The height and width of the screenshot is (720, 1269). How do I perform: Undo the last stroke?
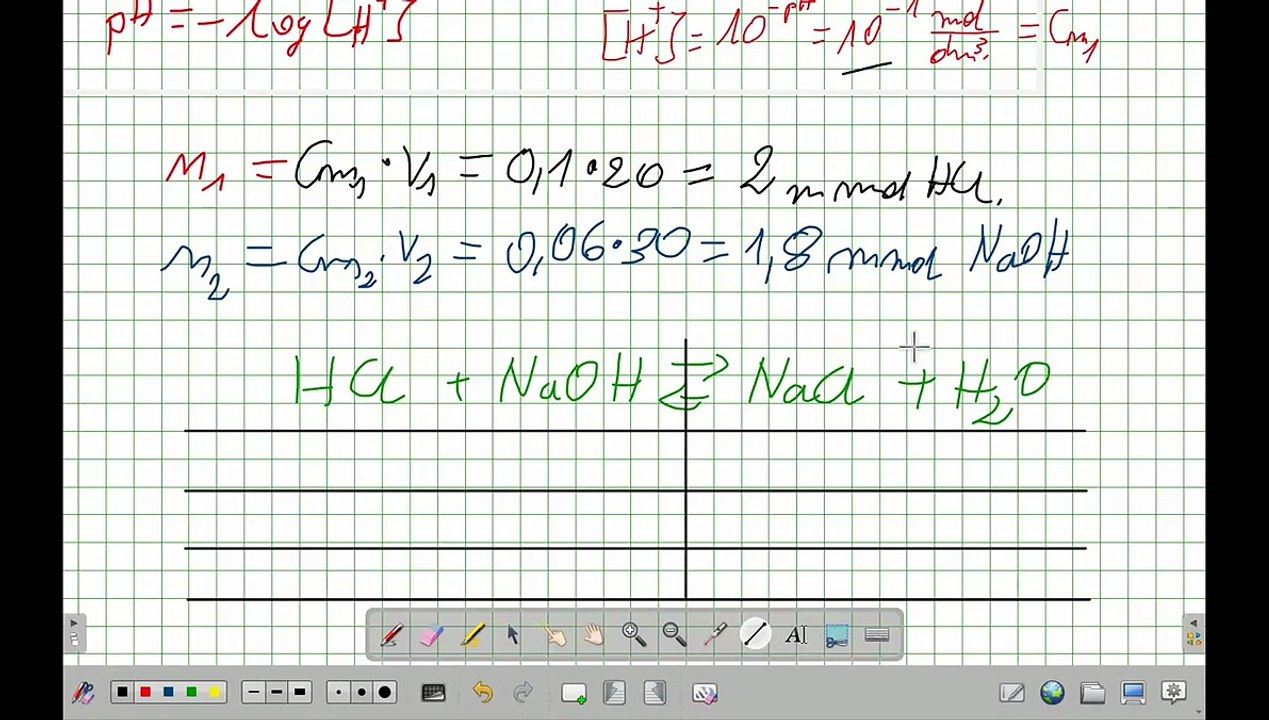point(483,692)
